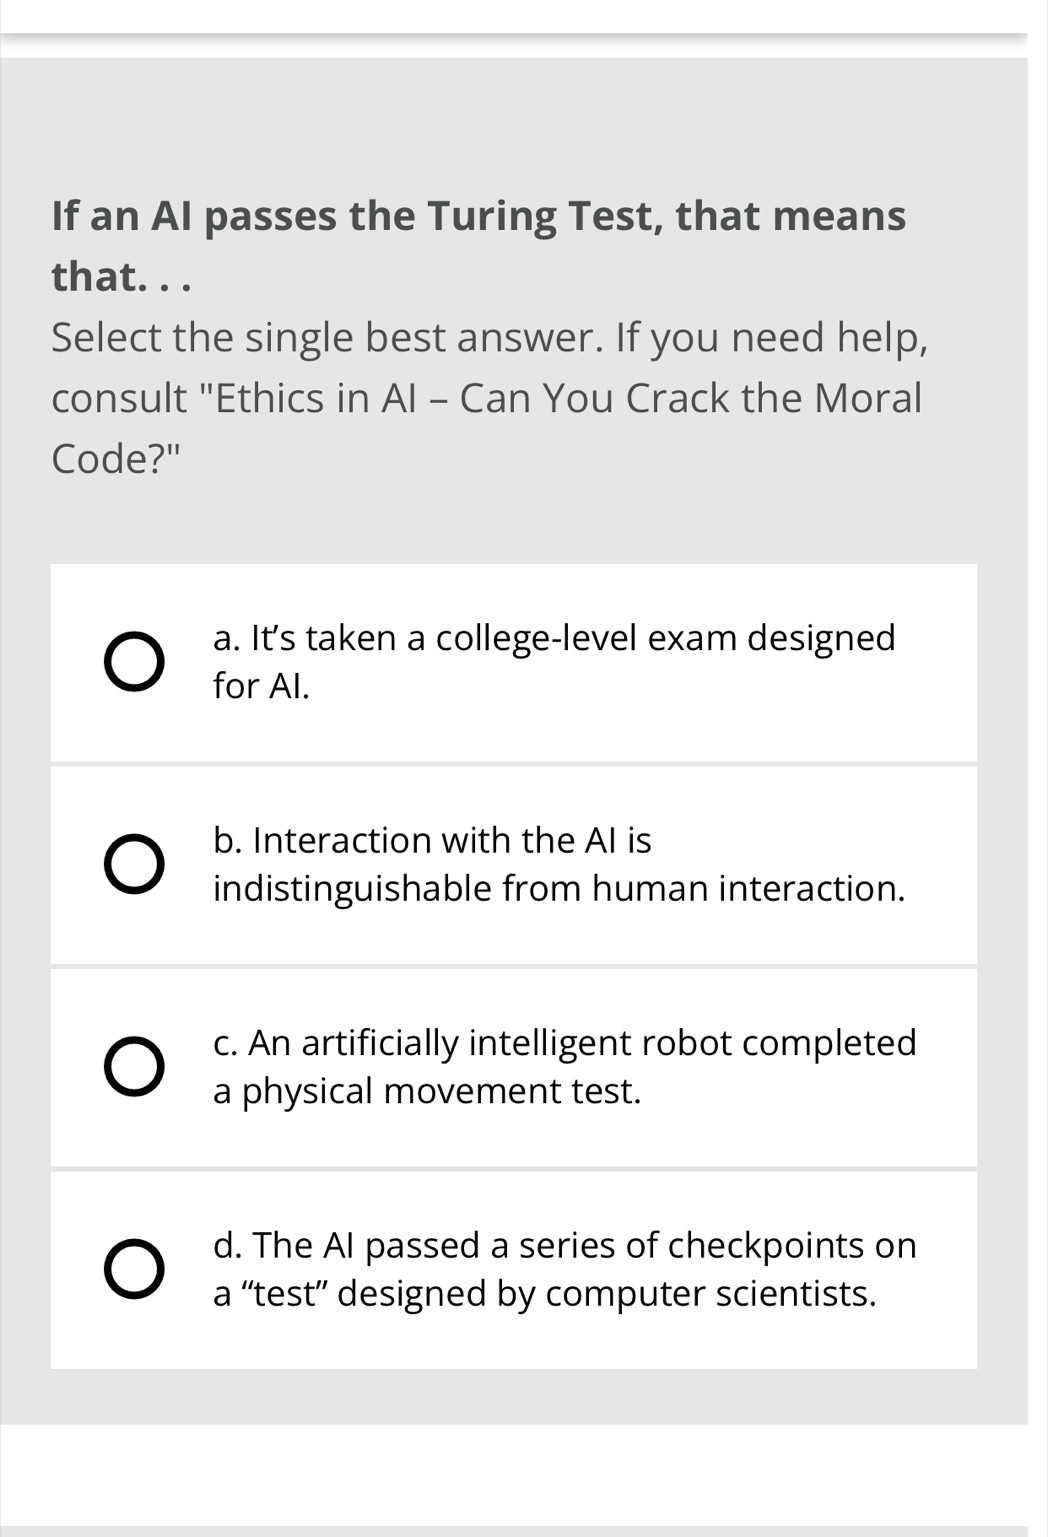Click the "Select the single best answer" instruction
The image size is (1048, 1537).
point(325,338)
